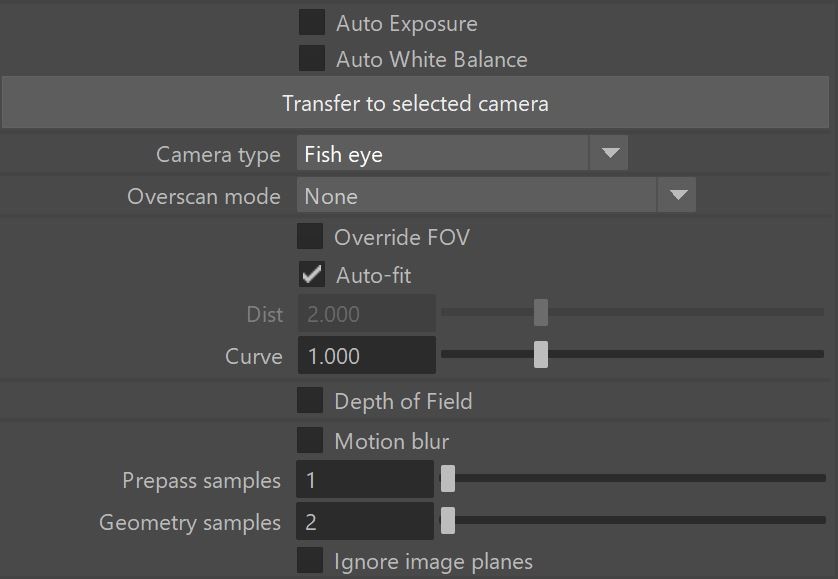Turn on Motion blur checkbox

310,441
